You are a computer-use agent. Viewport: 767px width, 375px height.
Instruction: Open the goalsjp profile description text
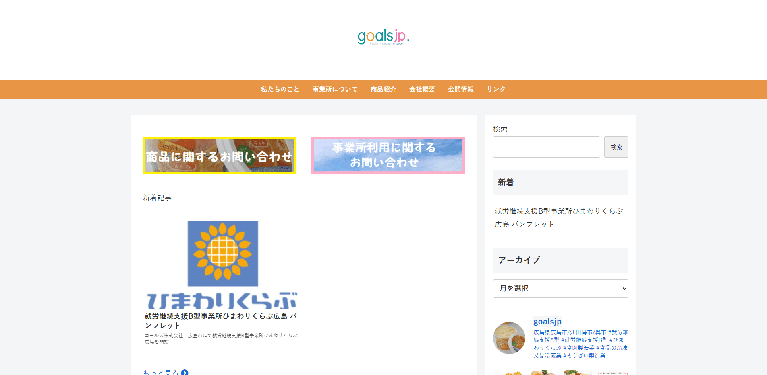(x=581, y=344)
